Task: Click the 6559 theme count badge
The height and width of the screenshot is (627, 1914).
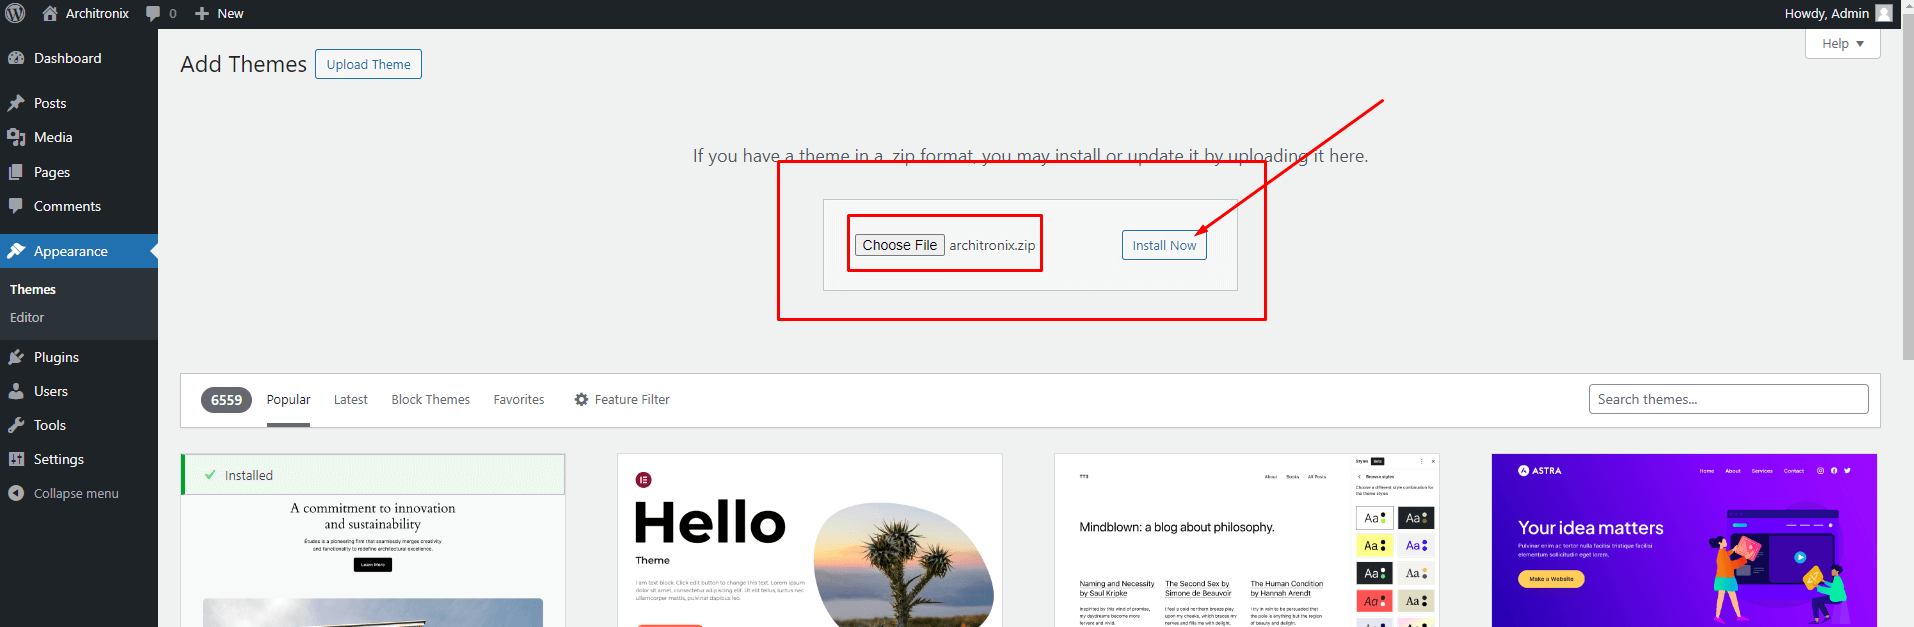Action: (226, 400)
